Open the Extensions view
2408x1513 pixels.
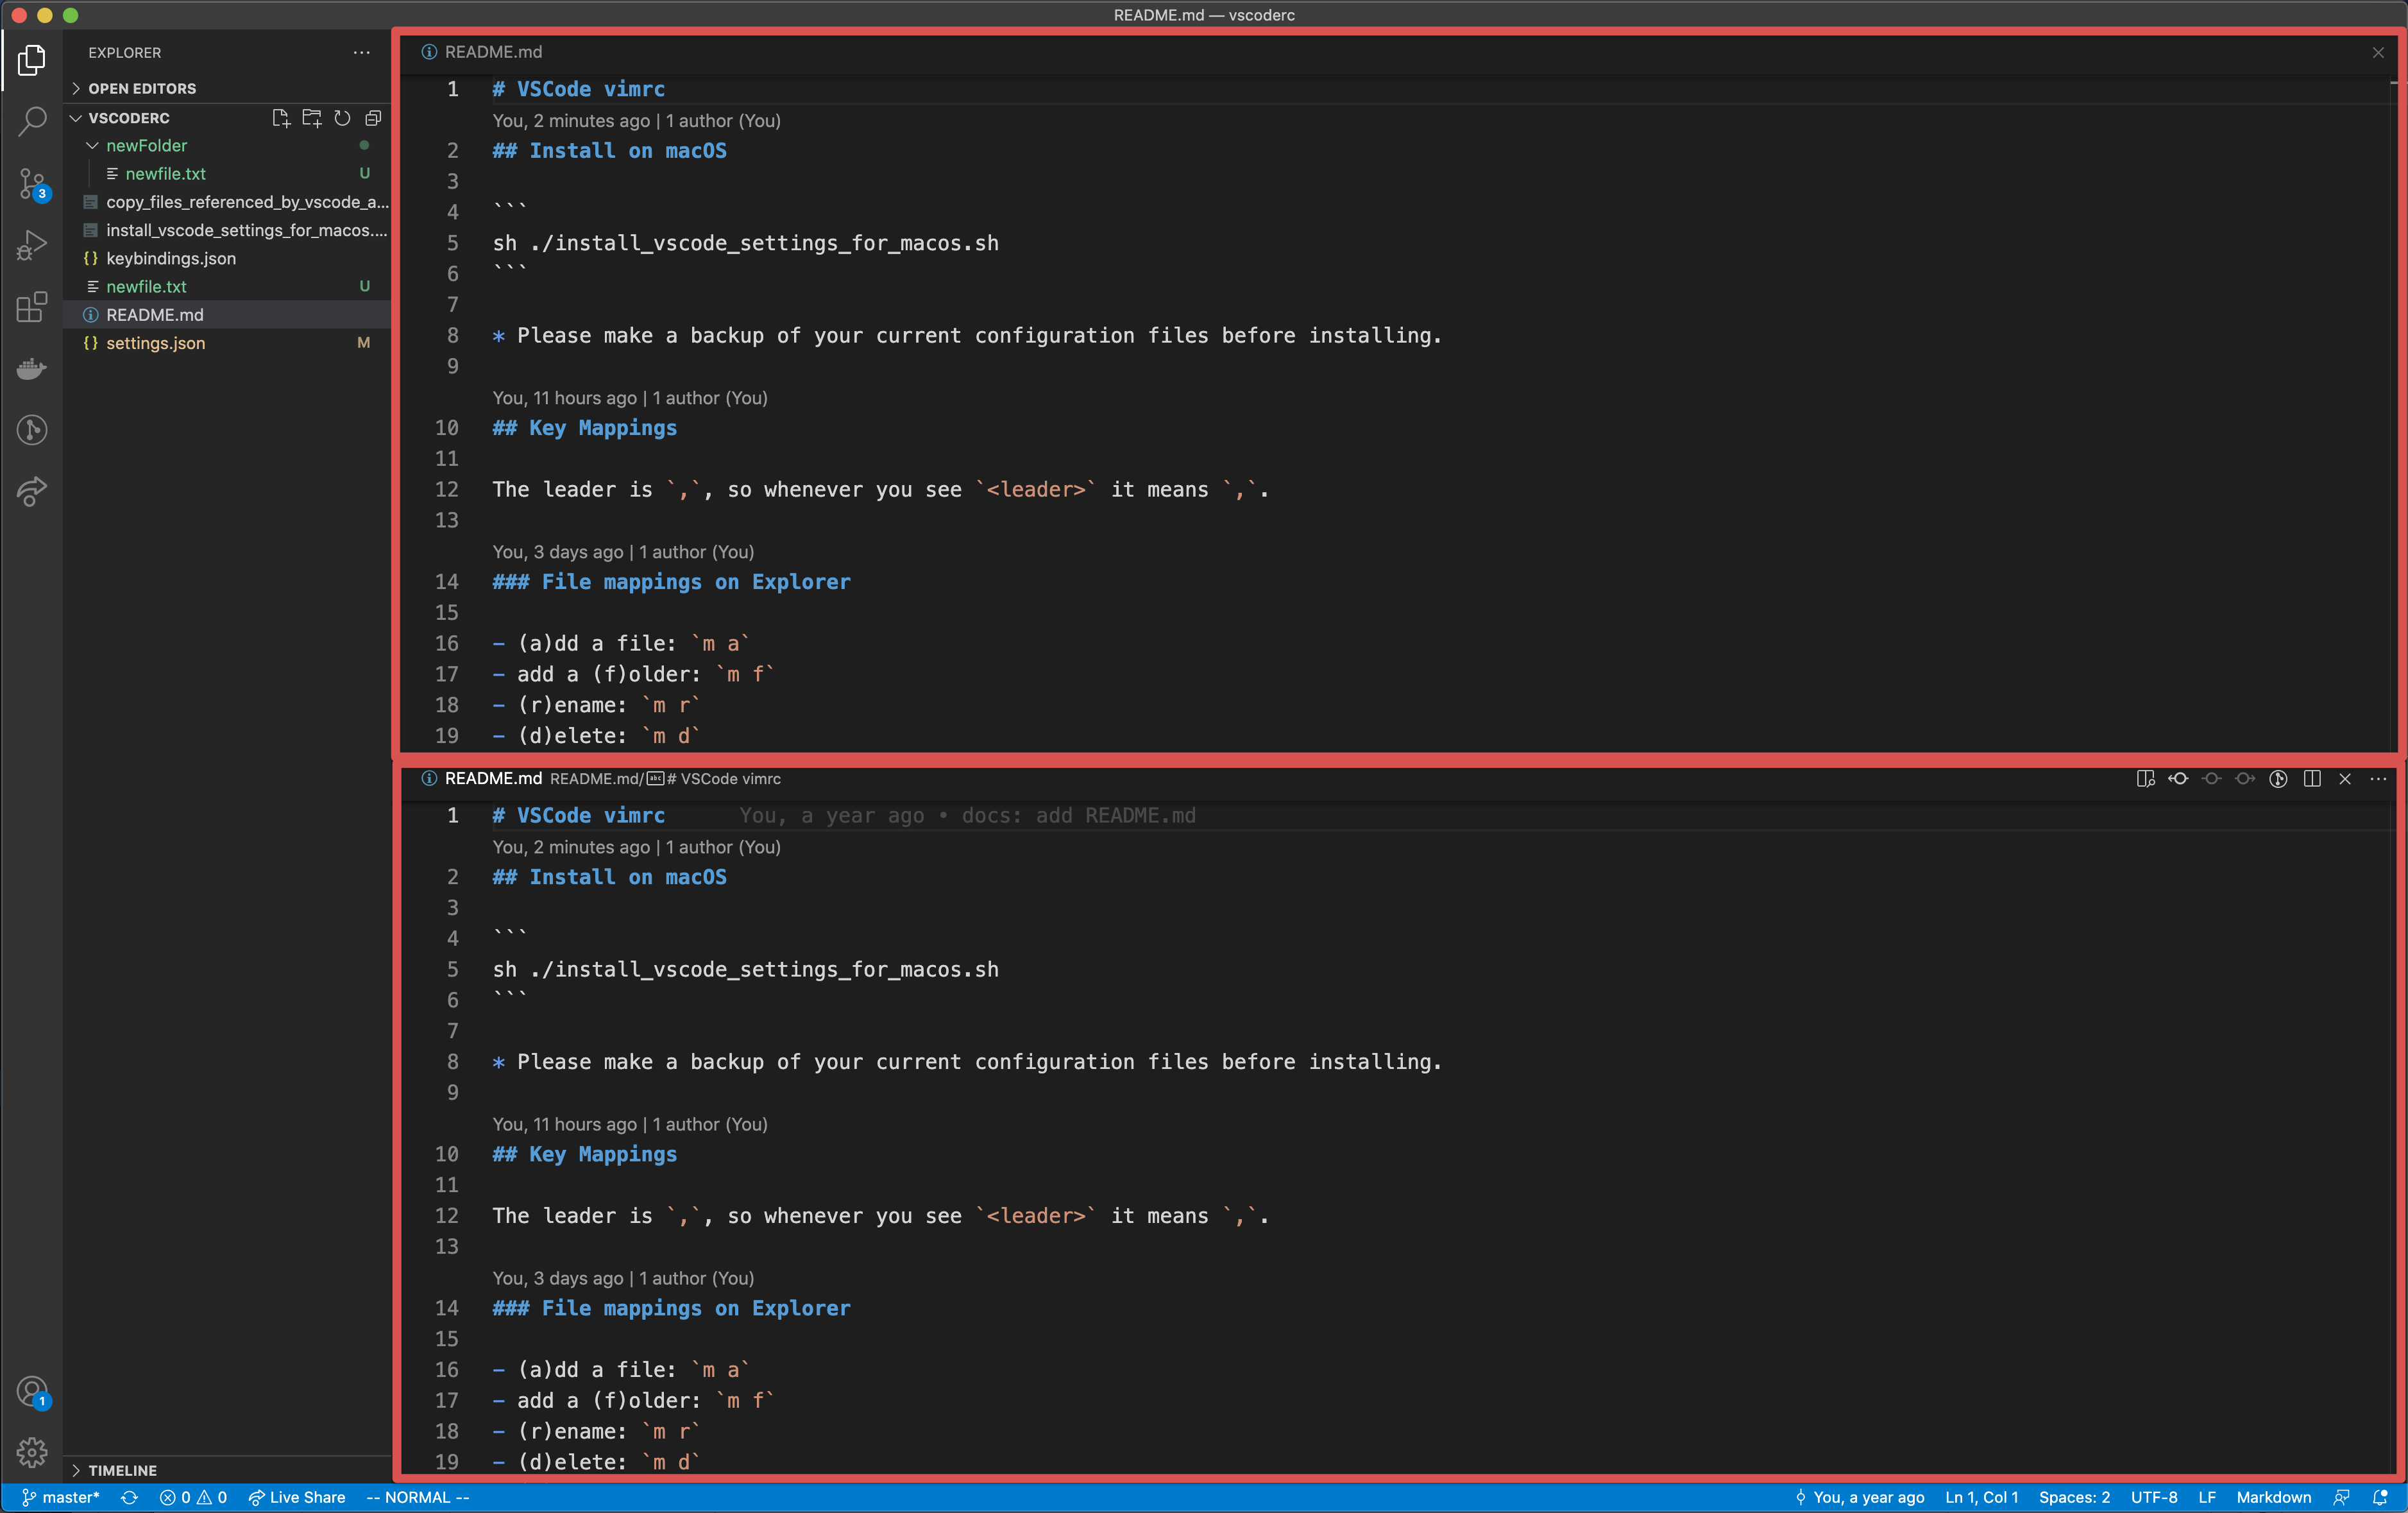(x=32, y=307)
